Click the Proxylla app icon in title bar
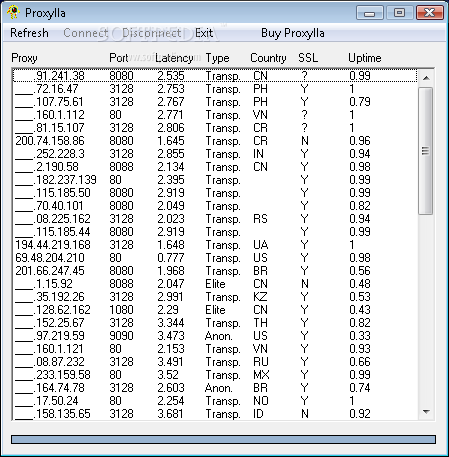This screenshot has height=457, width=449. point(13,13)
